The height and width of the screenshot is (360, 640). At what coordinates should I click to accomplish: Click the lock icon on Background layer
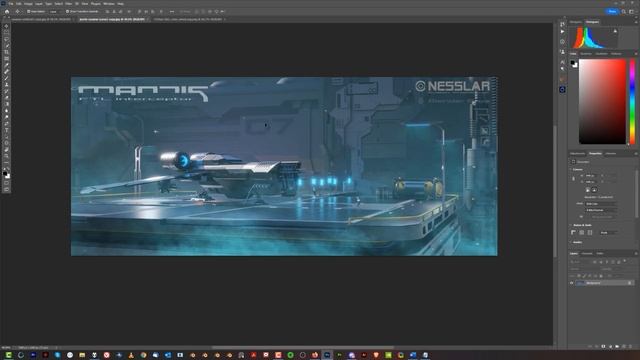(x=629, y=283)
